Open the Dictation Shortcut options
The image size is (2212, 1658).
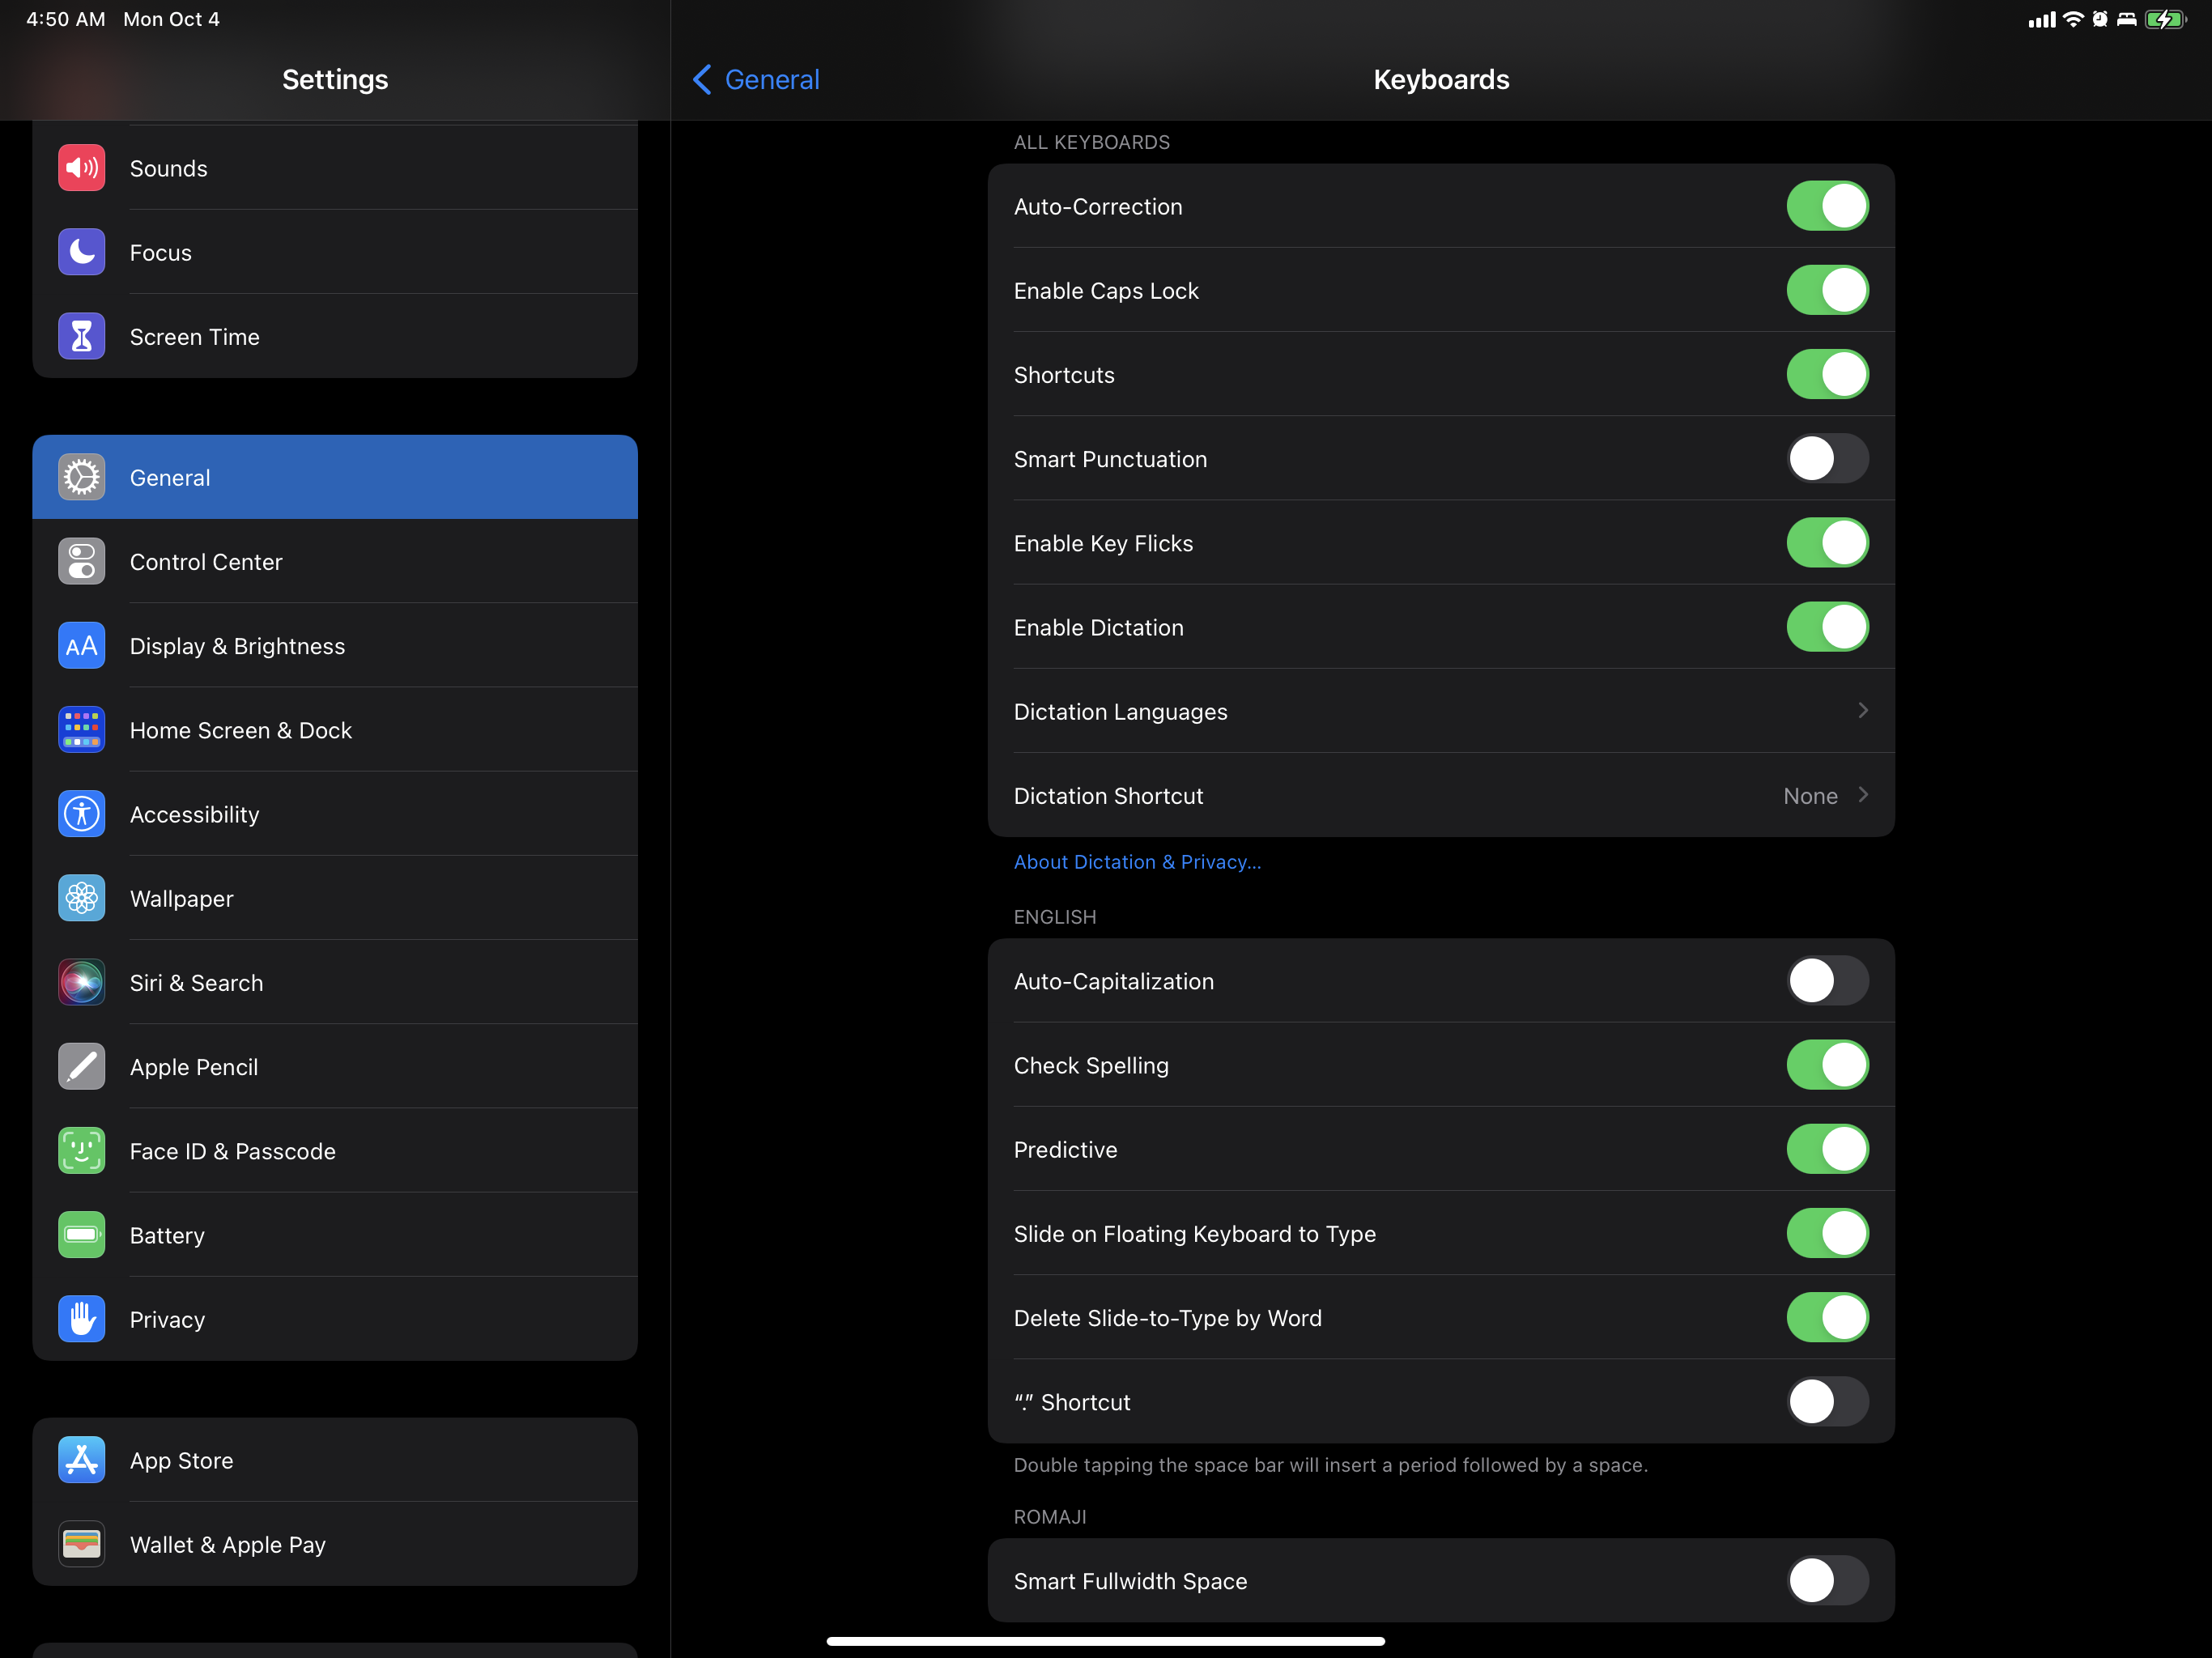[1440, 795]
